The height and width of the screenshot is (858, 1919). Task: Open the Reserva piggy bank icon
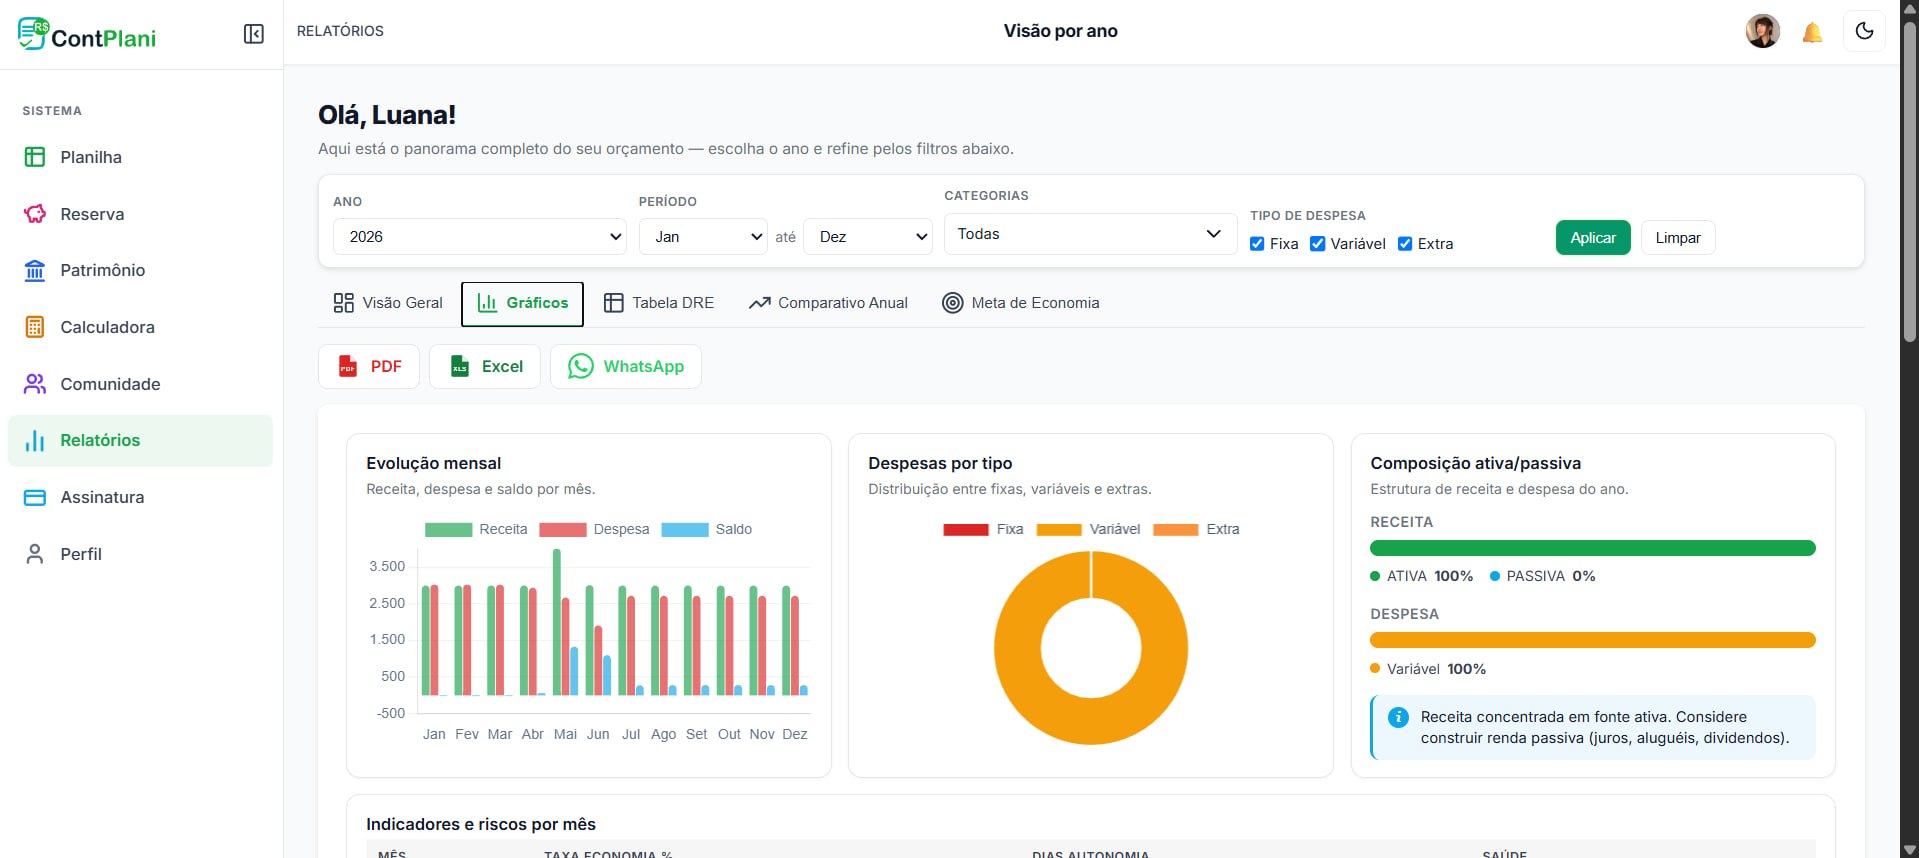(35, 214)
